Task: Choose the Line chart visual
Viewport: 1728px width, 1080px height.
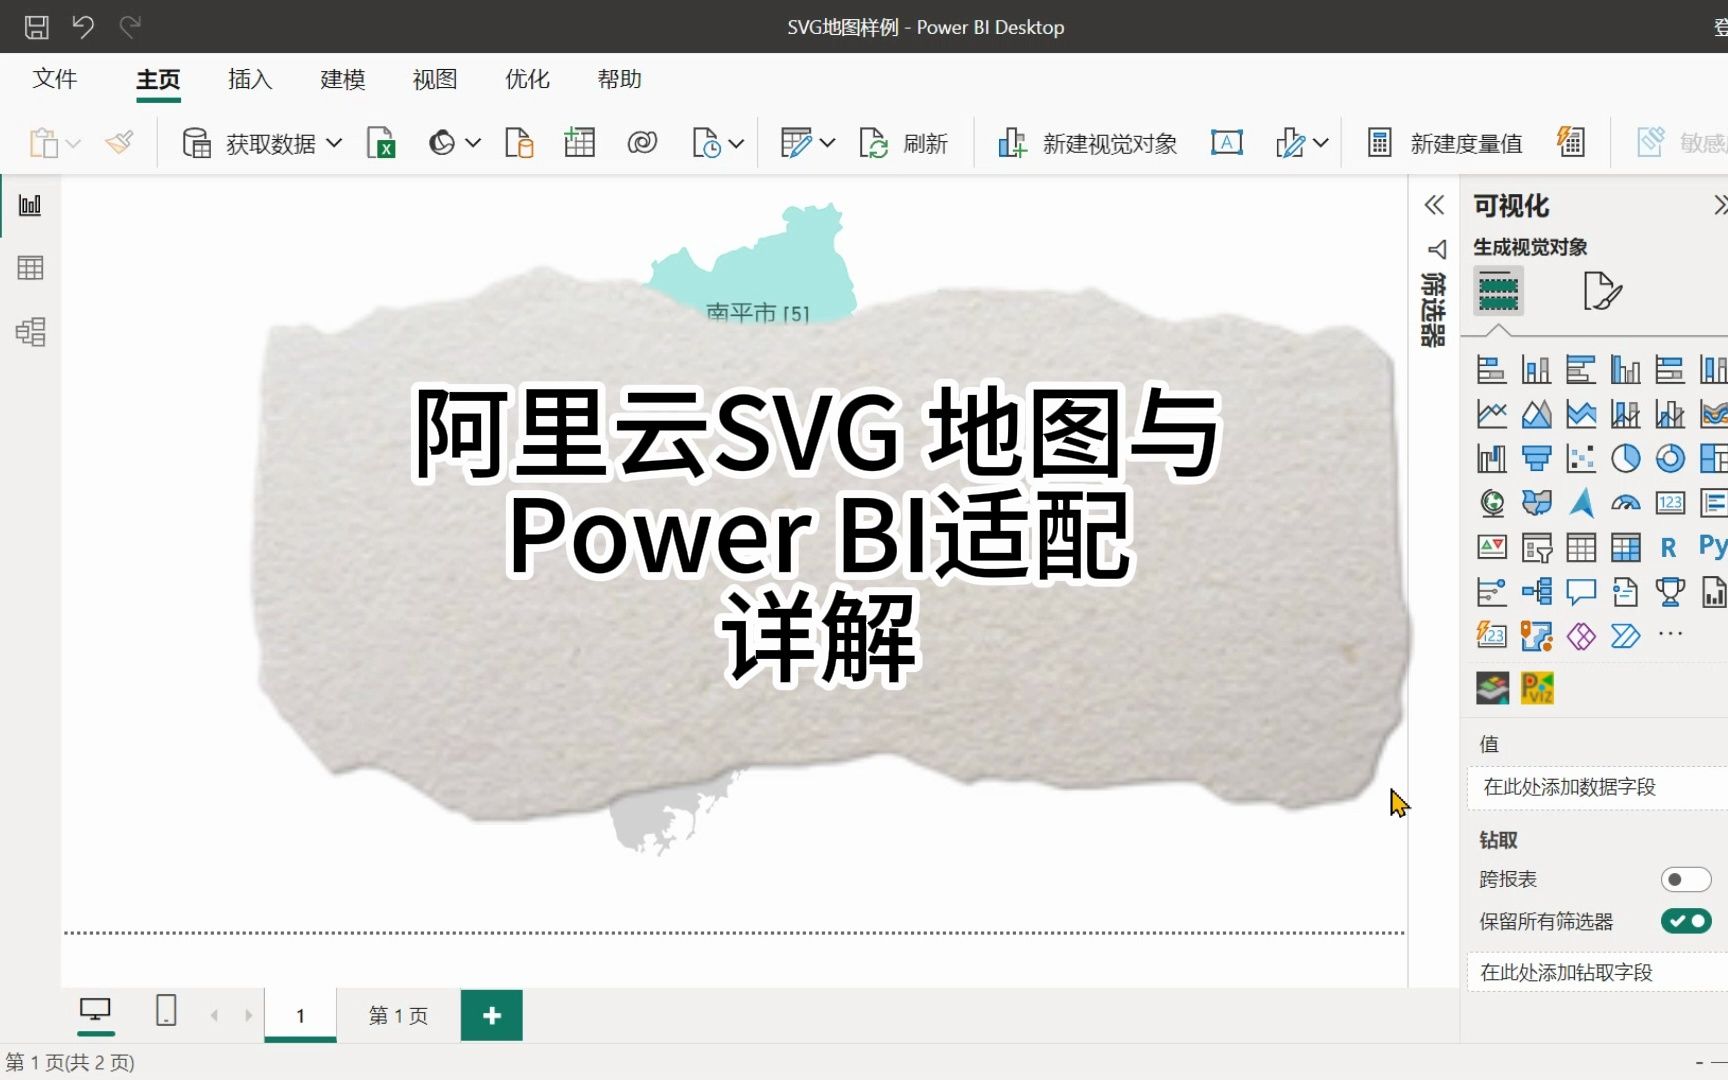Action: pyautogui.click(x=1491, y=414)
